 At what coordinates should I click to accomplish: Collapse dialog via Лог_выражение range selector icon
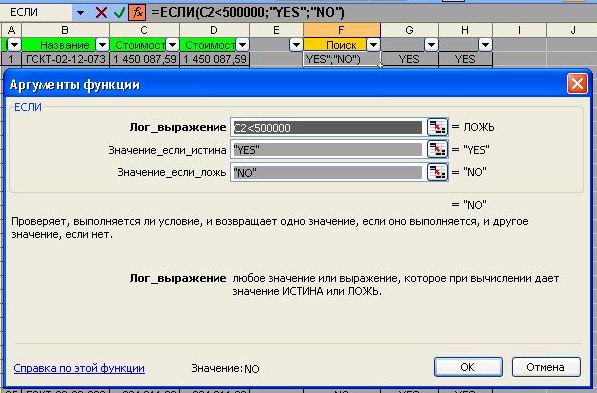pyautogui.click(x=437, y=127)
